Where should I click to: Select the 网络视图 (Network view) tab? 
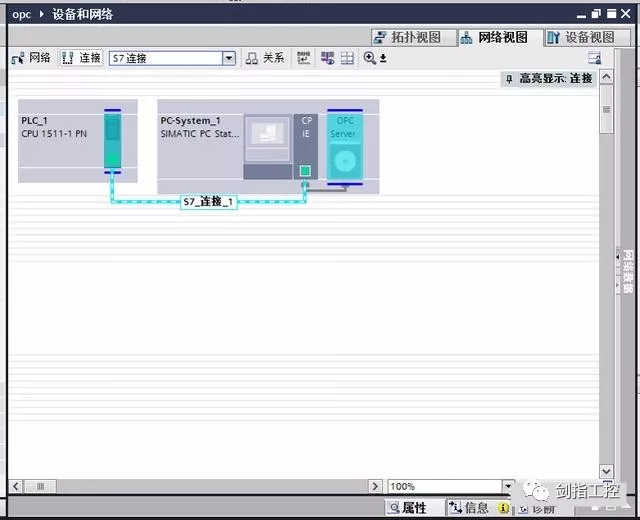[494, 37]
